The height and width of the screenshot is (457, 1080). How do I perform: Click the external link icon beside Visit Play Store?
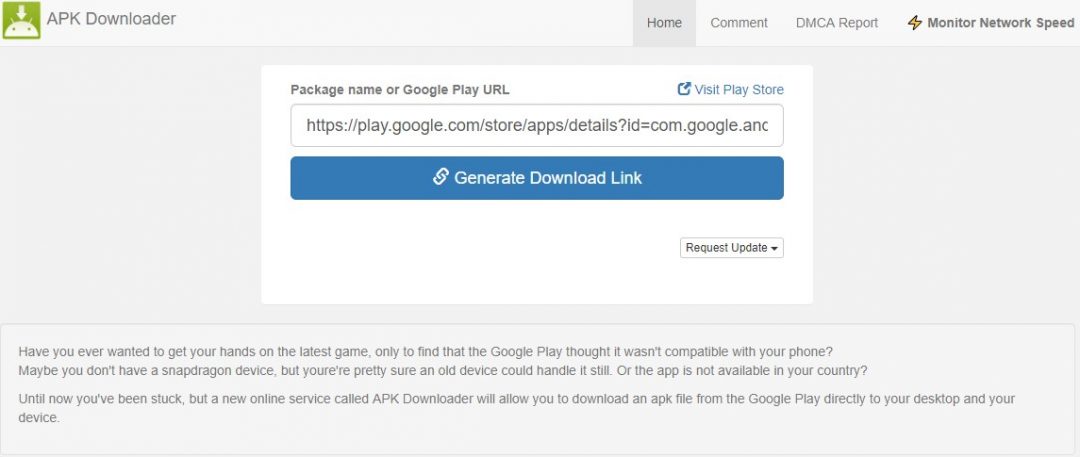[684, 89]
